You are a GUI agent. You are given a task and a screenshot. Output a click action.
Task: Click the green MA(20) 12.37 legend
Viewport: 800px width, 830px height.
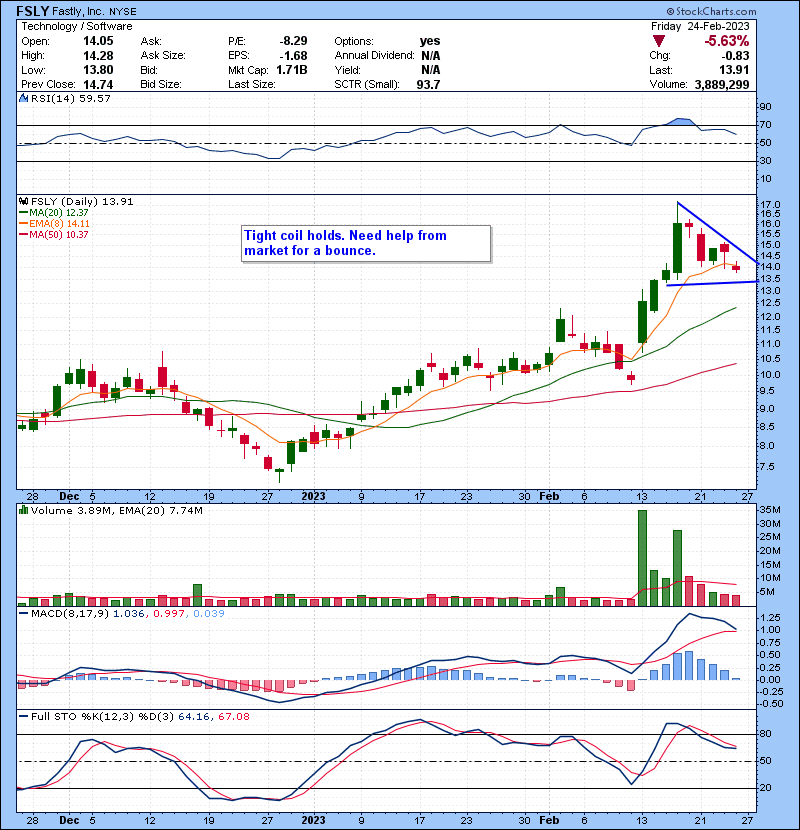click(53, 212)
